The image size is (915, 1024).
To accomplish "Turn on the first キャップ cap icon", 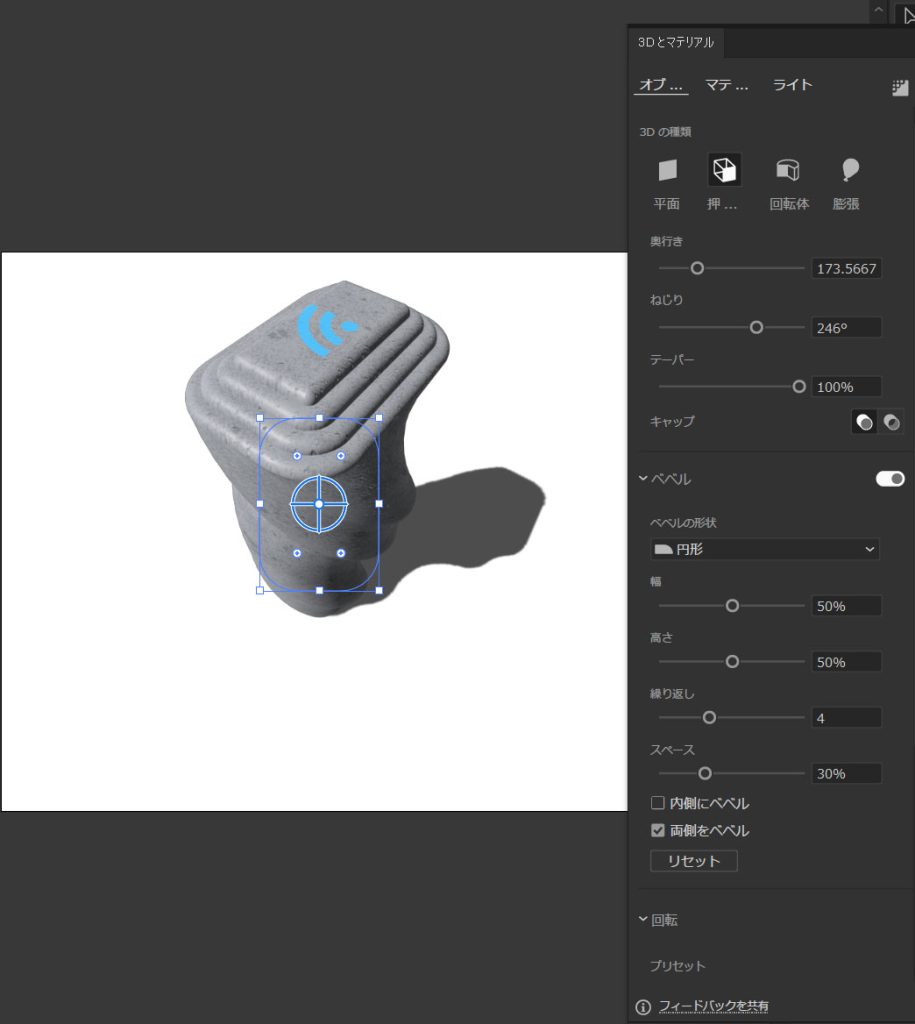I will 864,423.
